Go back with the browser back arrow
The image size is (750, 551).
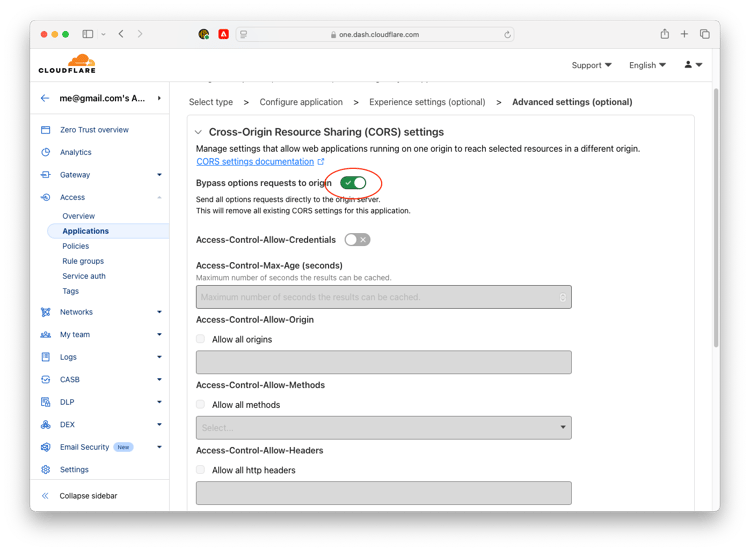[121, 34]
